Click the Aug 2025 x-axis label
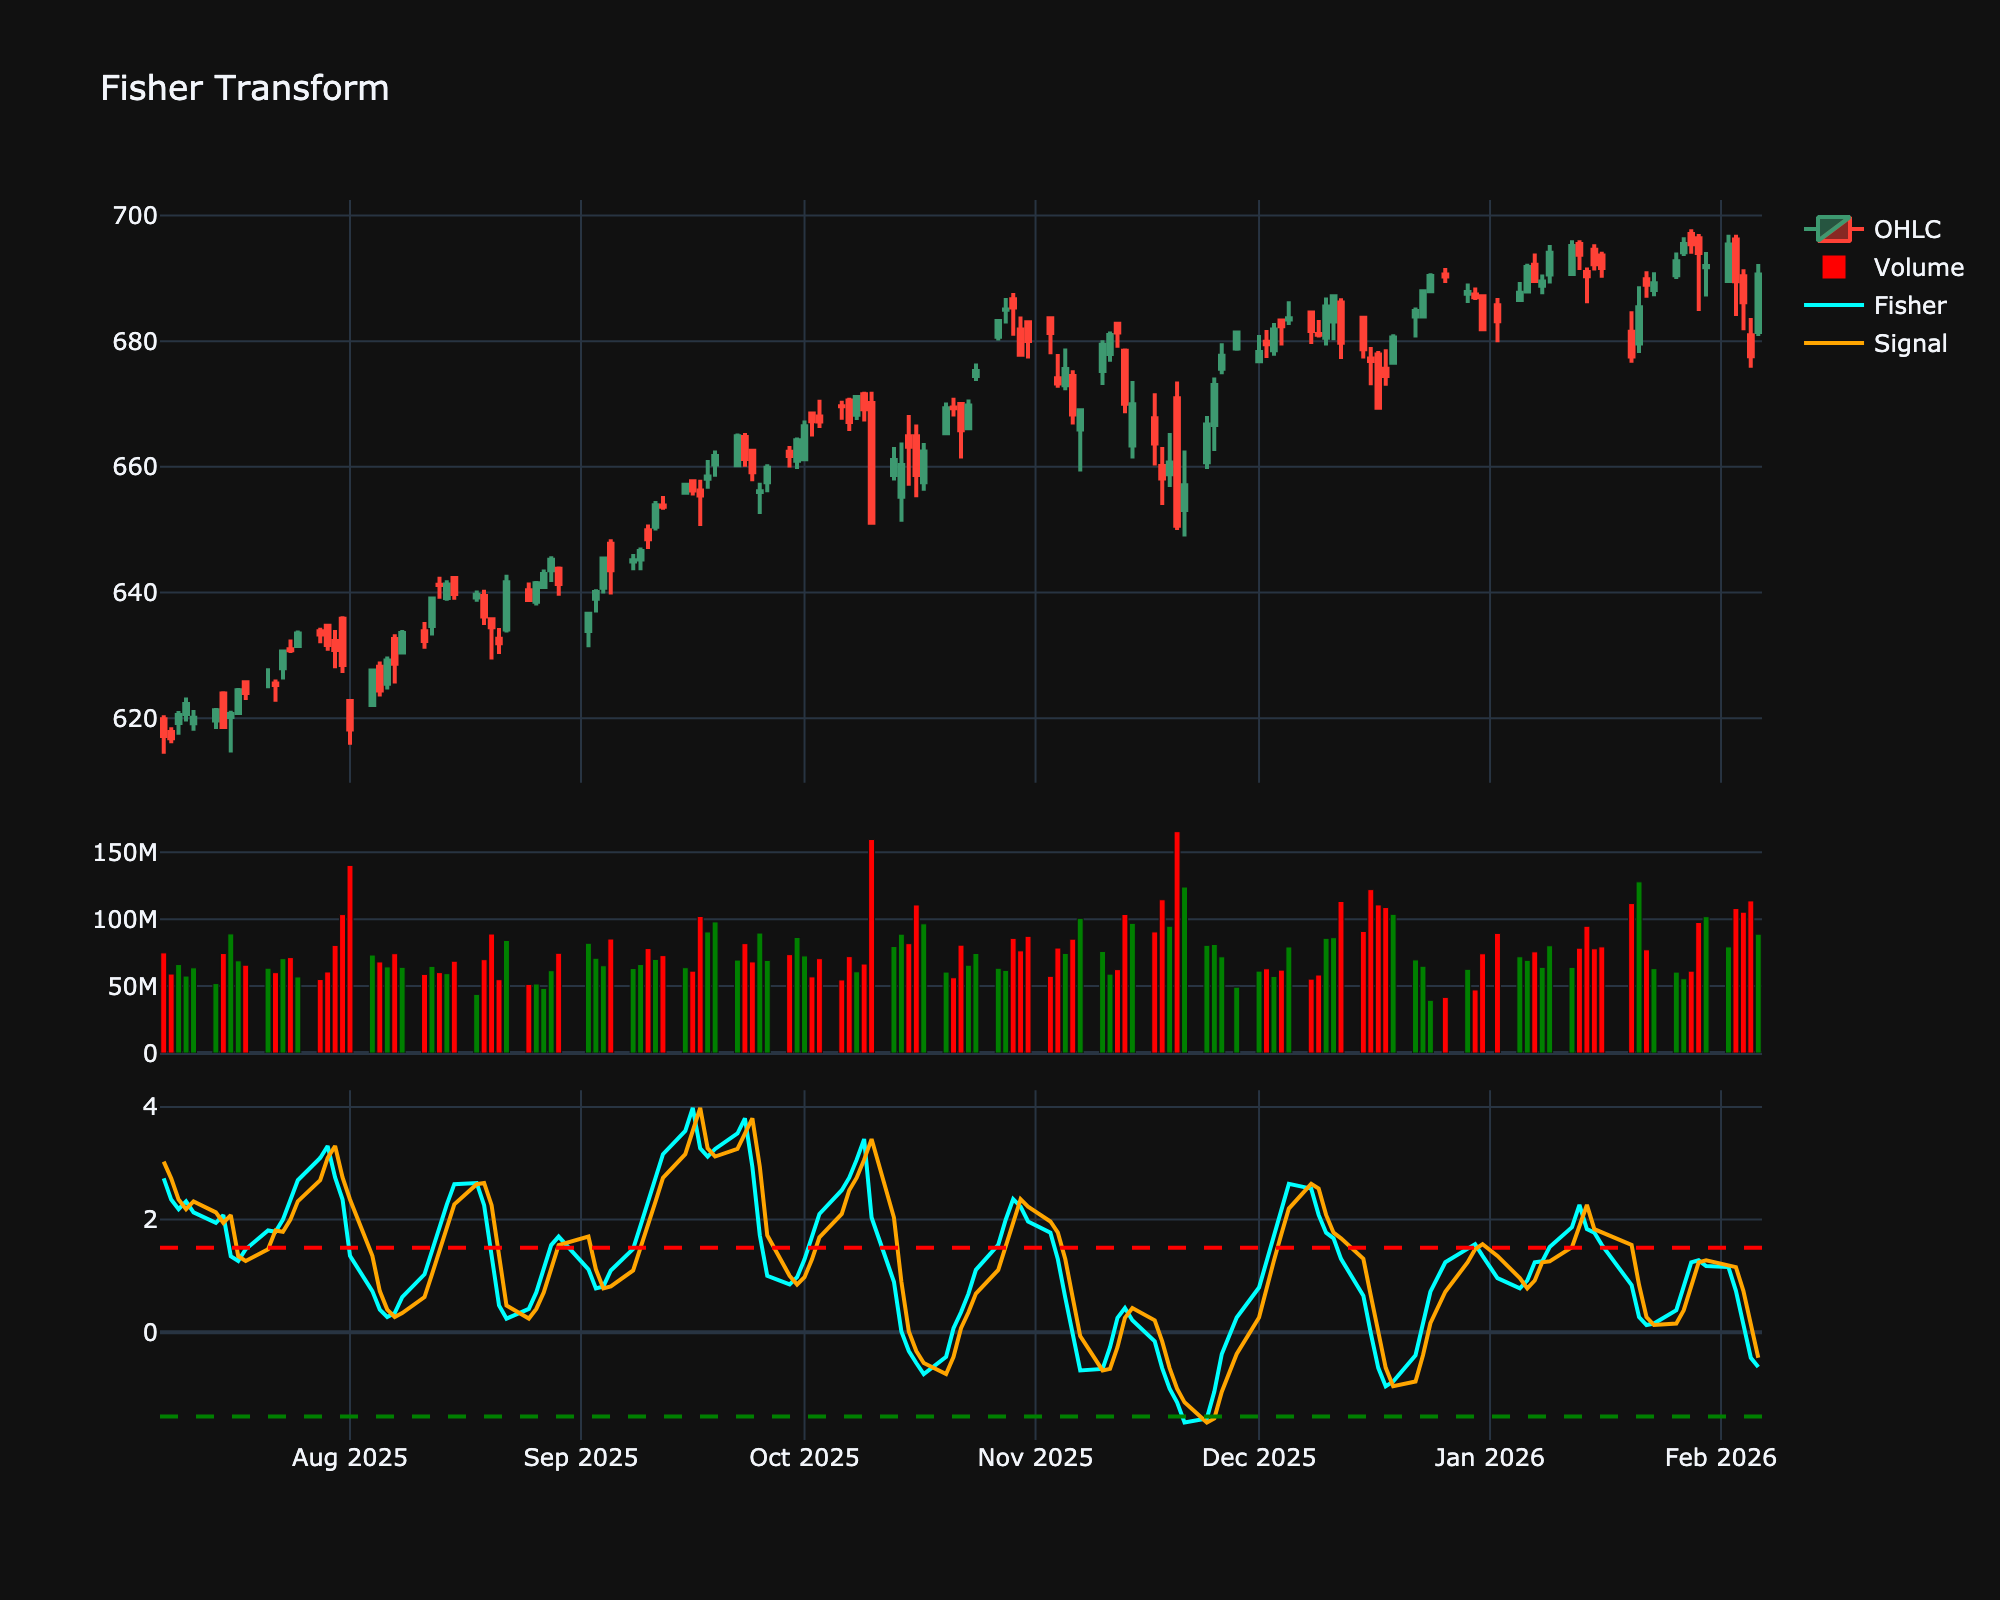The image size is (2000, 1600). 349,1458
